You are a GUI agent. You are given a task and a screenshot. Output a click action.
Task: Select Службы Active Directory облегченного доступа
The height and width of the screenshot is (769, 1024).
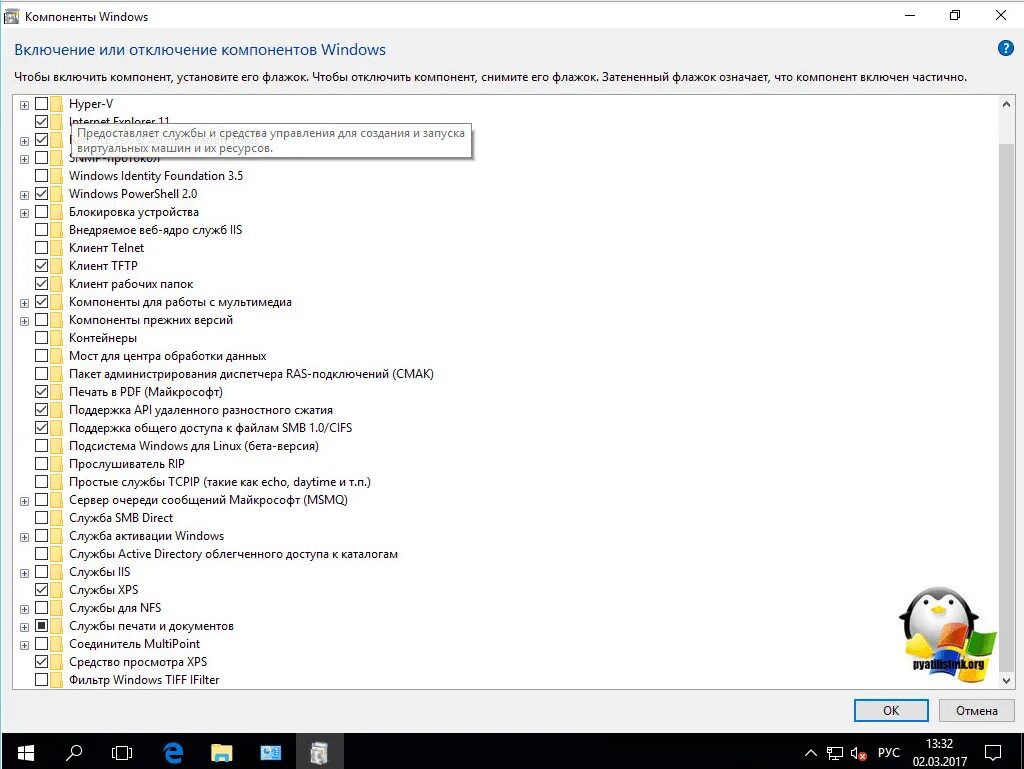[233, 554]
